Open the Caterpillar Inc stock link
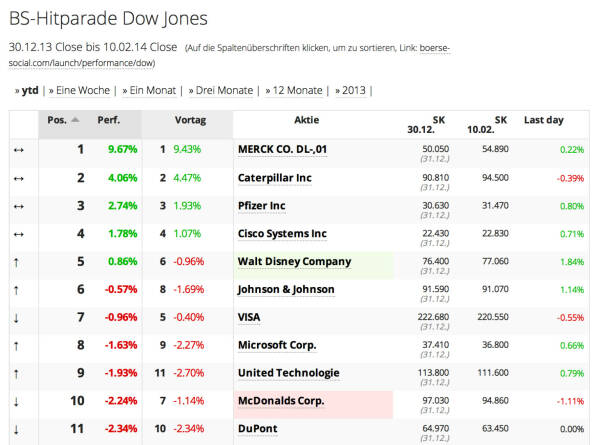 (274, 178)
